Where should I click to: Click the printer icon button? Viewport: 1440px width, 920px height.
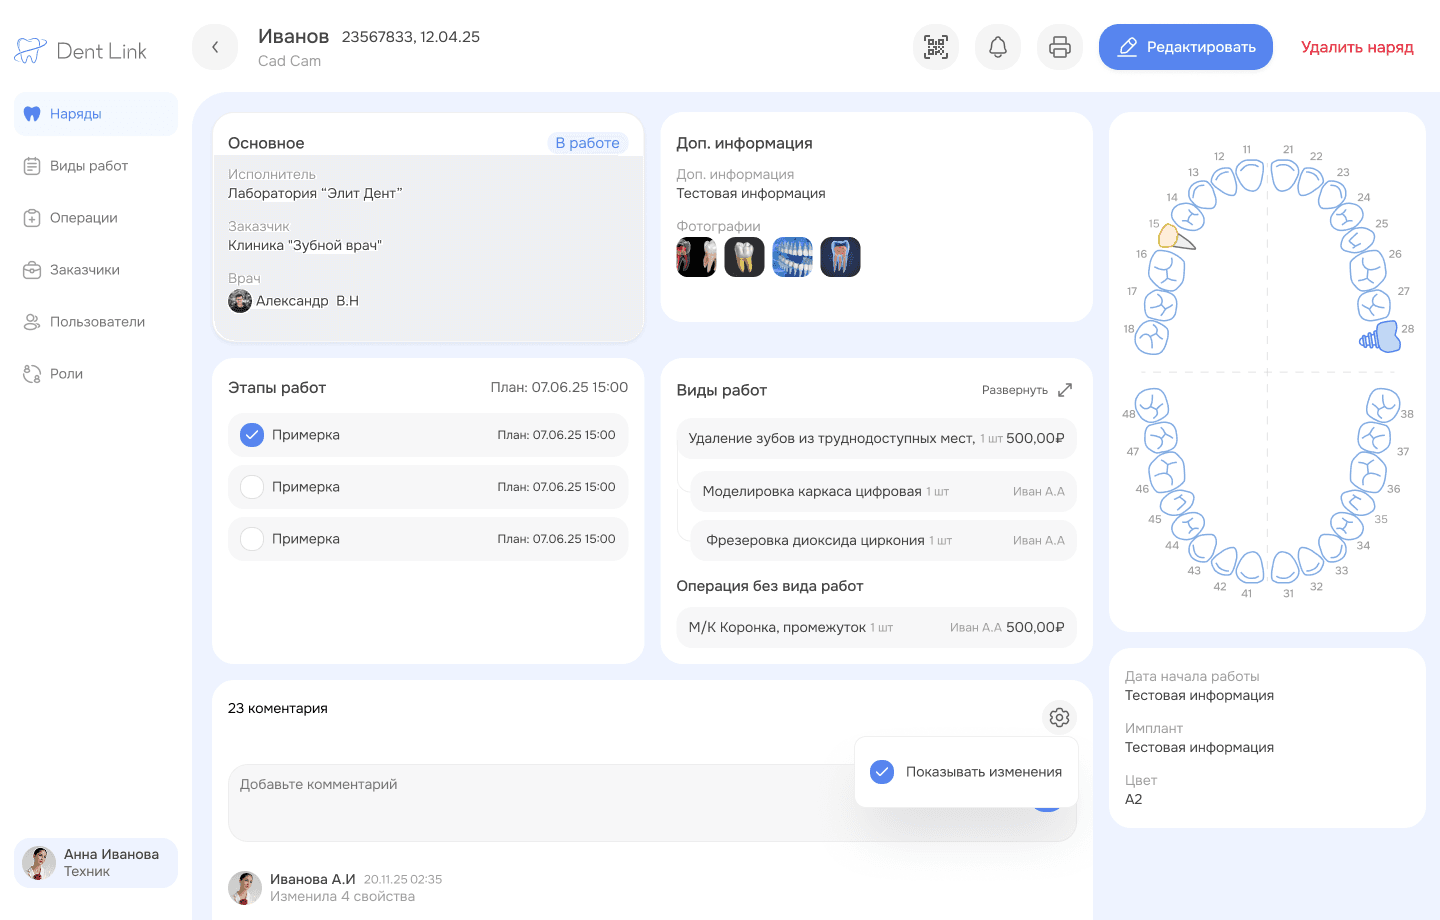pos(1060,47)
